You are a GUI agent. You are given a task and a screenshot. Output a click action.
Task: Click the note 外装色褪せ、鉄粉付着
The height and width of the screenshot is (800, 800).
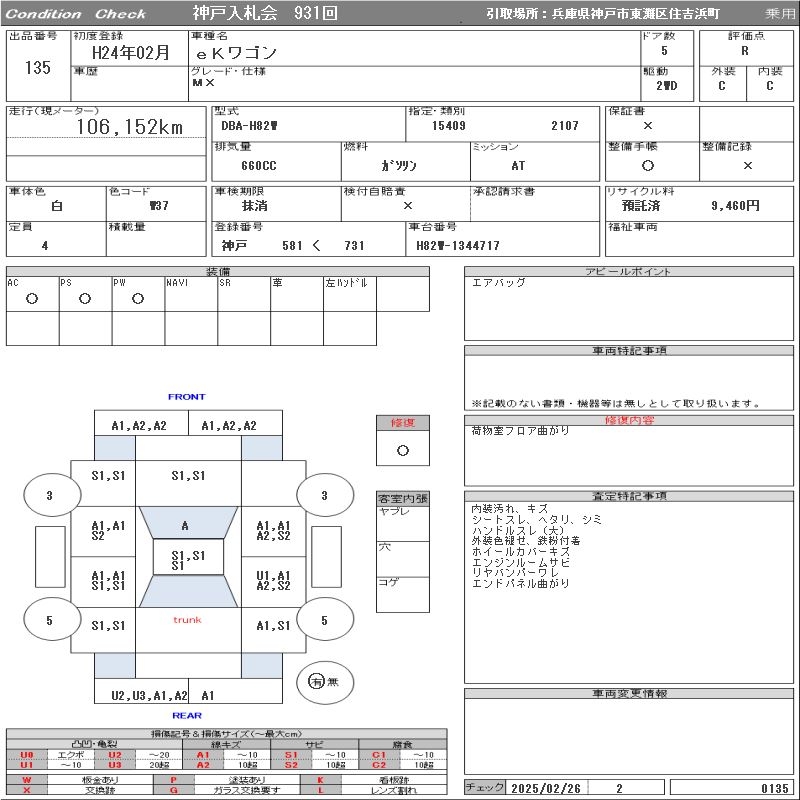coord(526,540)
